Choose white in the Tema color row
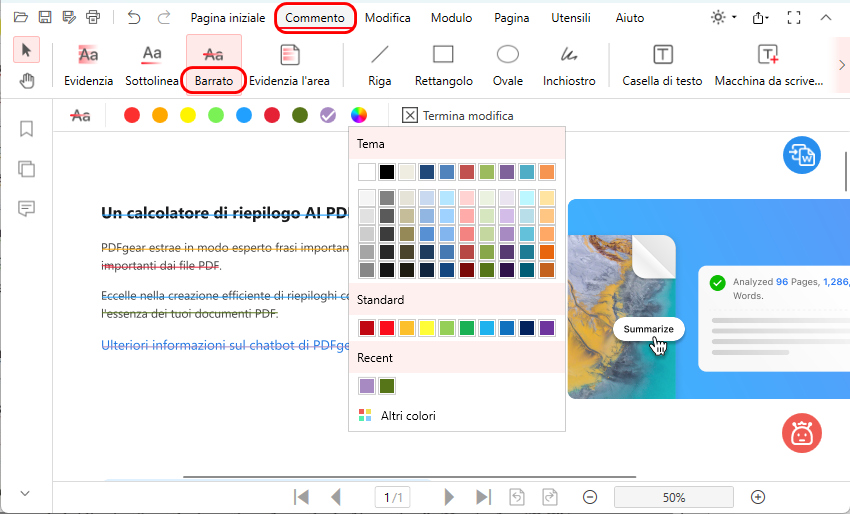This screenshot has height=514, width=850. [366, 172]
